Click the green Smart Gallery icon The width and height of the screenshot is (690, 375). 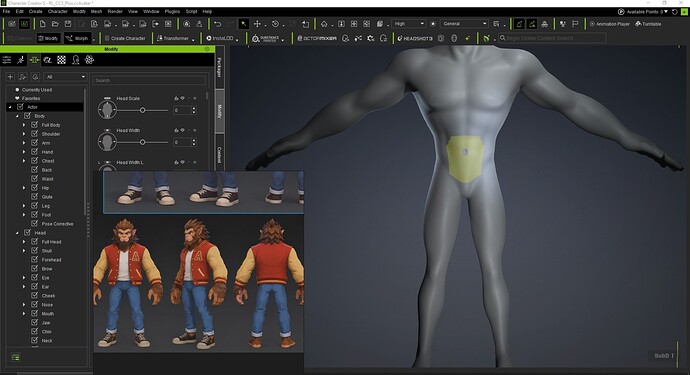(486, 38)
